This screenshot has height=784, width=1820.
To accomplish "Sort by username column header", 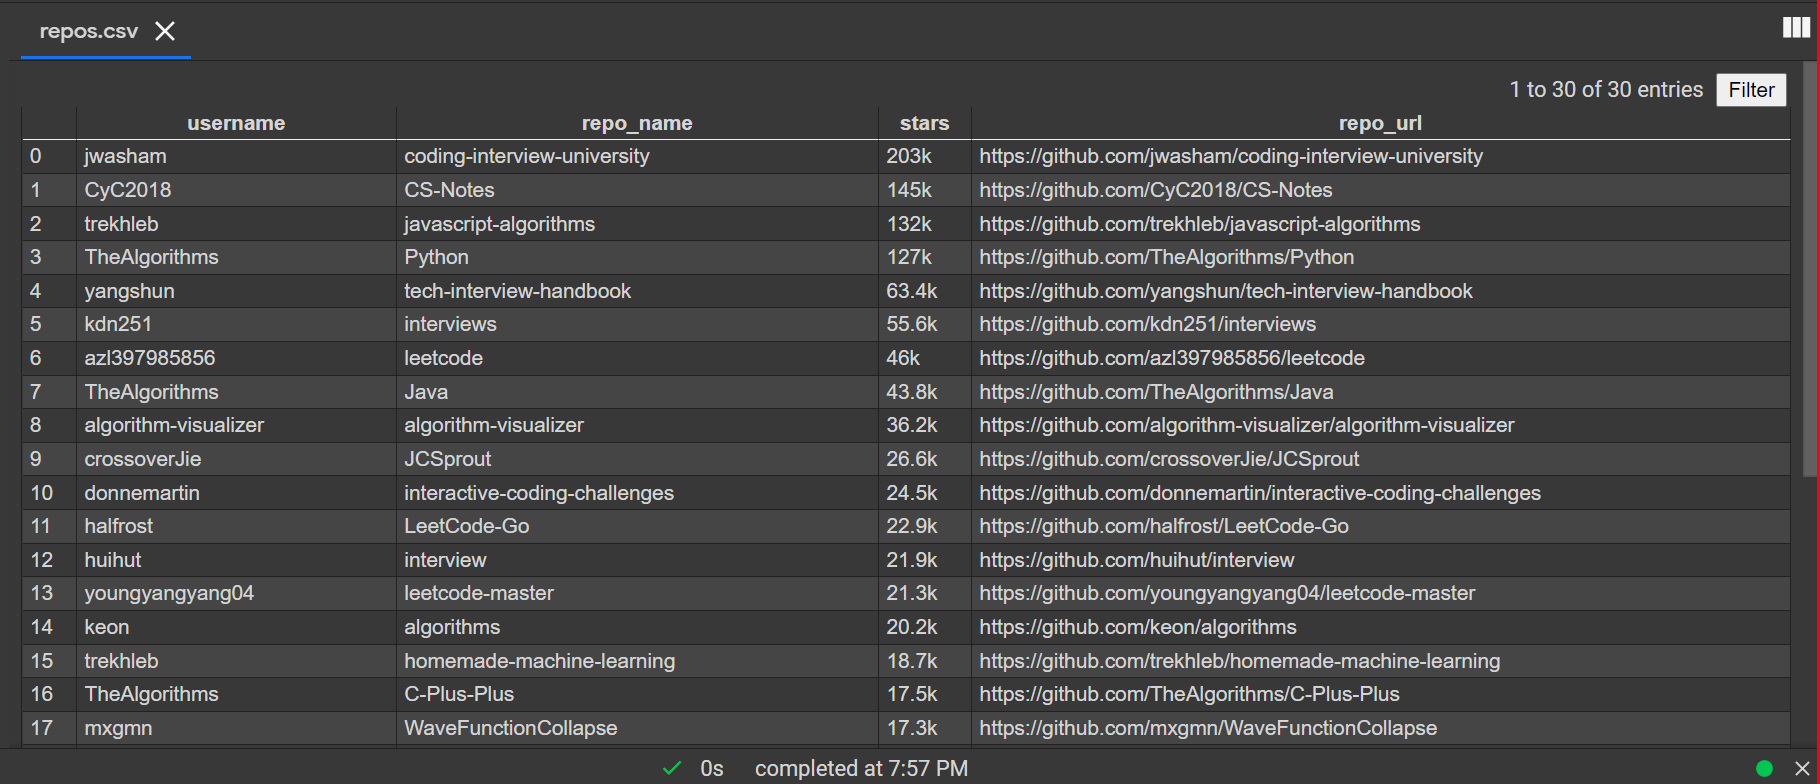I will [236, 123].
